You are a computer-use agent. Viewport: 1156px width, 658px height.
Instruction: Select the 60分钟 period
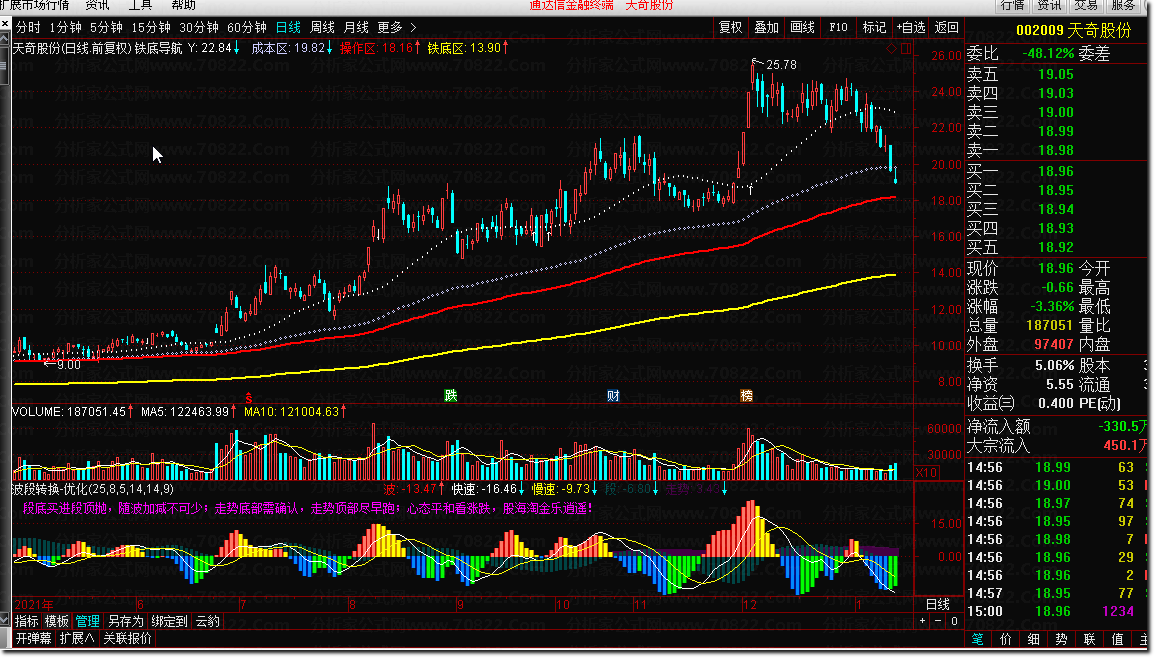(x=247, y=27)
